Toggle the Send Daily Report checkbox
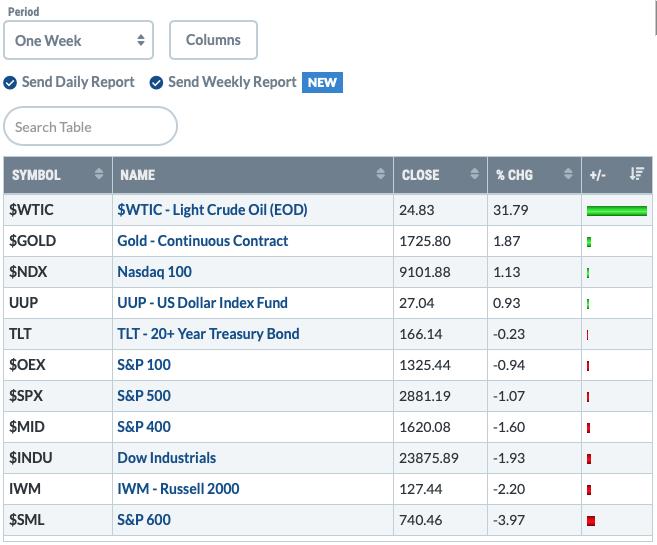The image size is (657, 545). tap(10, 83)
